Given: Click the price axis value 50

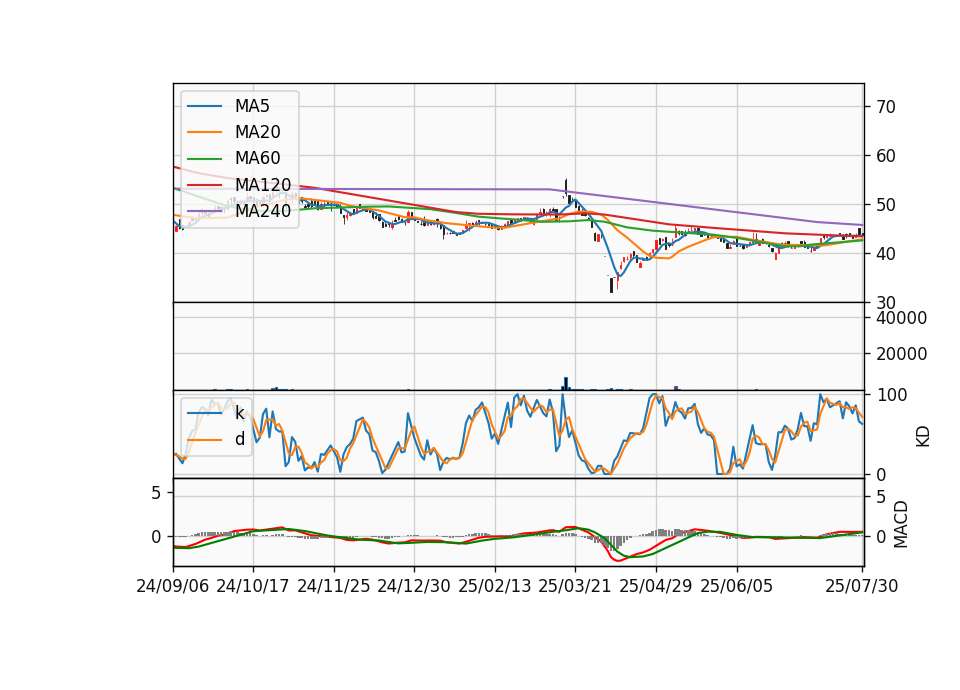Looking at the screenshot, I should pyautogui.click(x=885, y=205).
